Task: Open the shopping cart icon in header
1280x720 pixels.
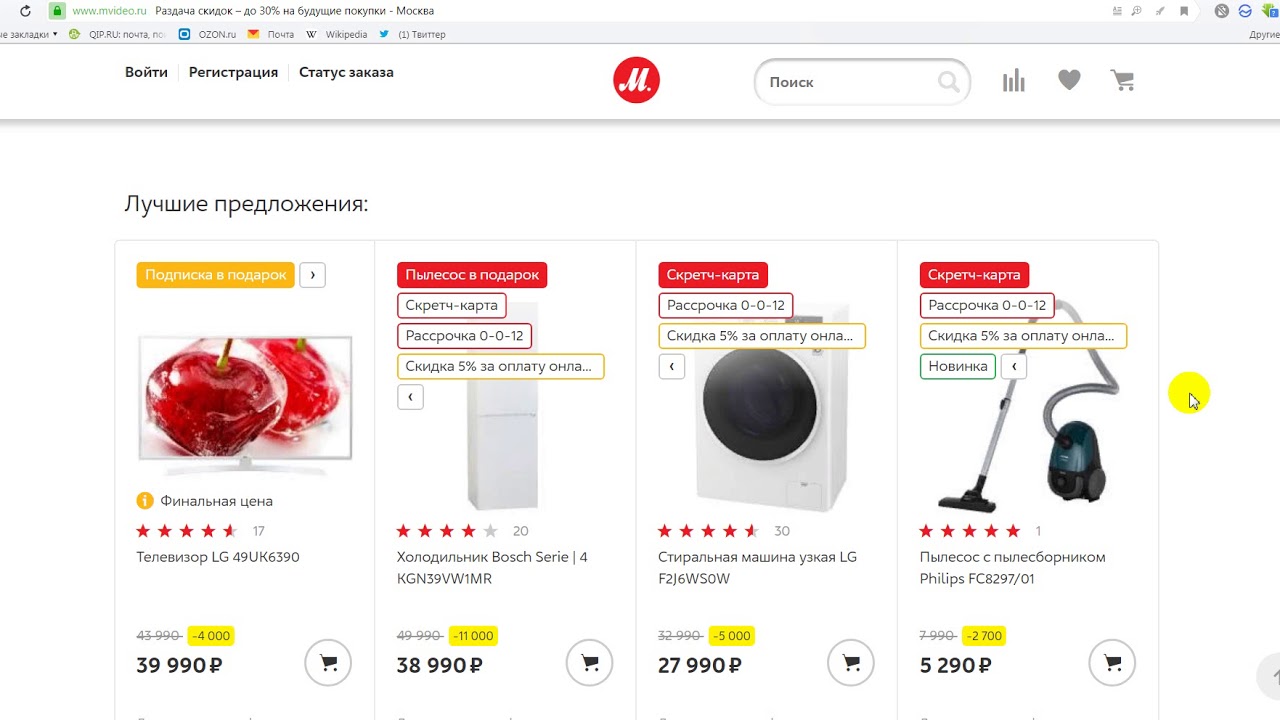Action: pyautogui.click(x=1123, y=80)
